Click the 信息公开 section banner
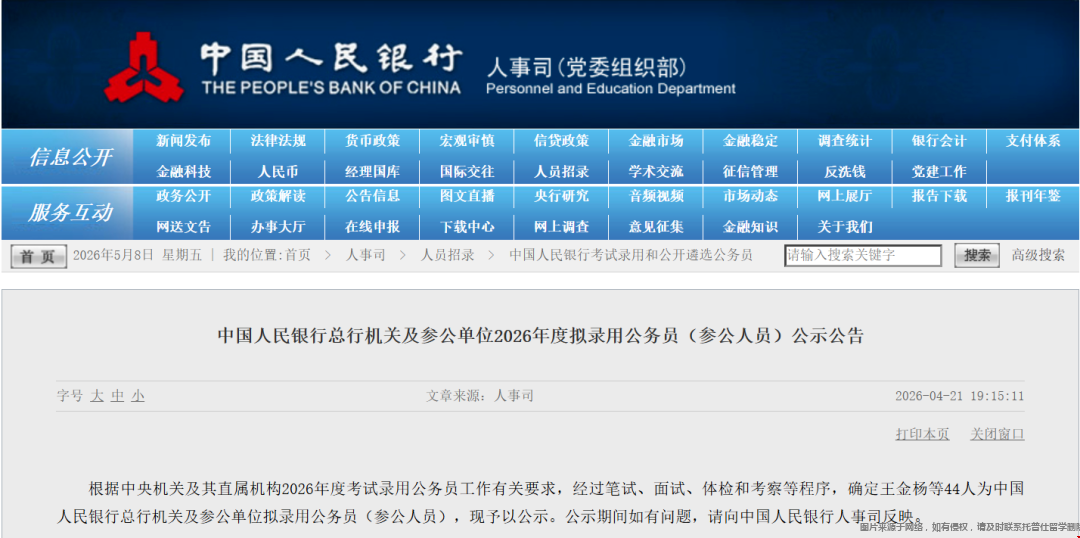This screenshot has width=1080, height=538. point(70,156)
